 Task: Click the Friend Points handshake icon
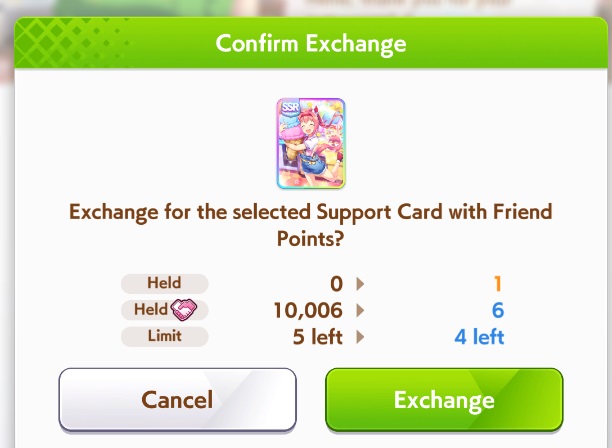coord(184,310)
